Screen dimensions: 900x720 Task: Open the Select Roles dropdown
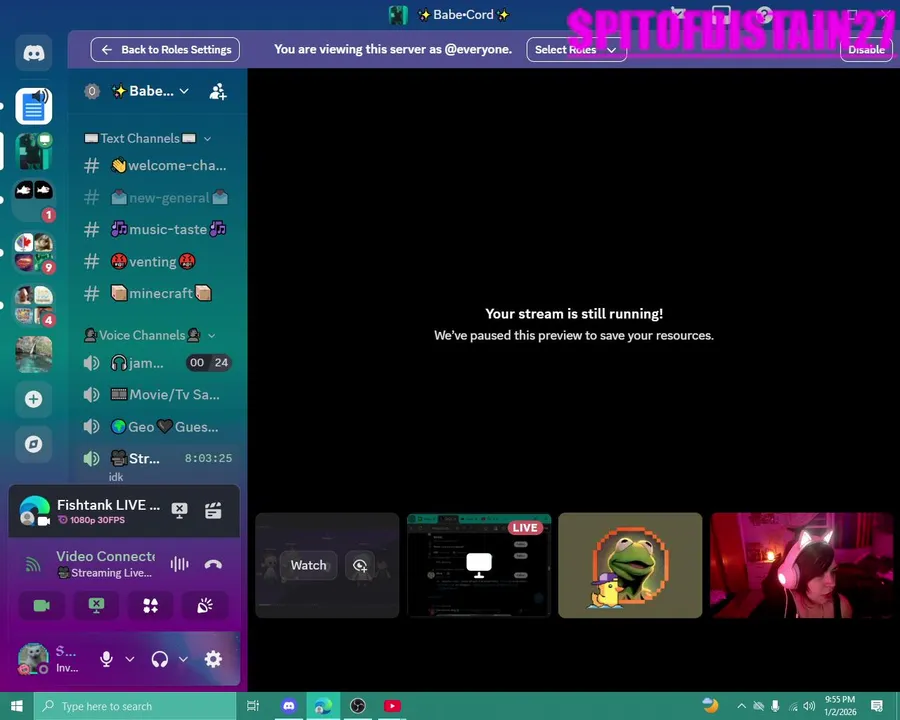[x=576, y=50]
